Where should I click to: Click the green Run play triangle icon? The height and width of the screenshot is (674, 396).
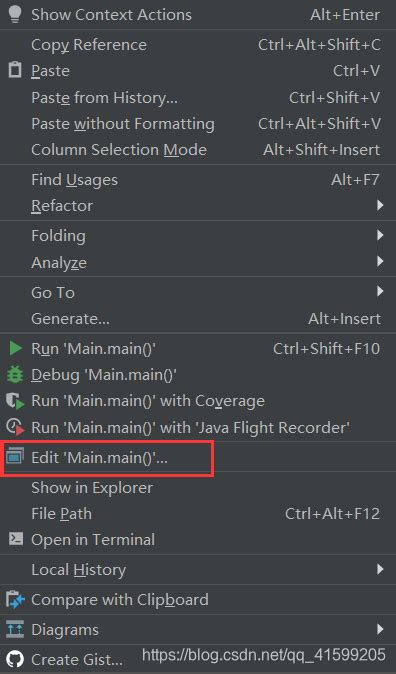(15, 348)
